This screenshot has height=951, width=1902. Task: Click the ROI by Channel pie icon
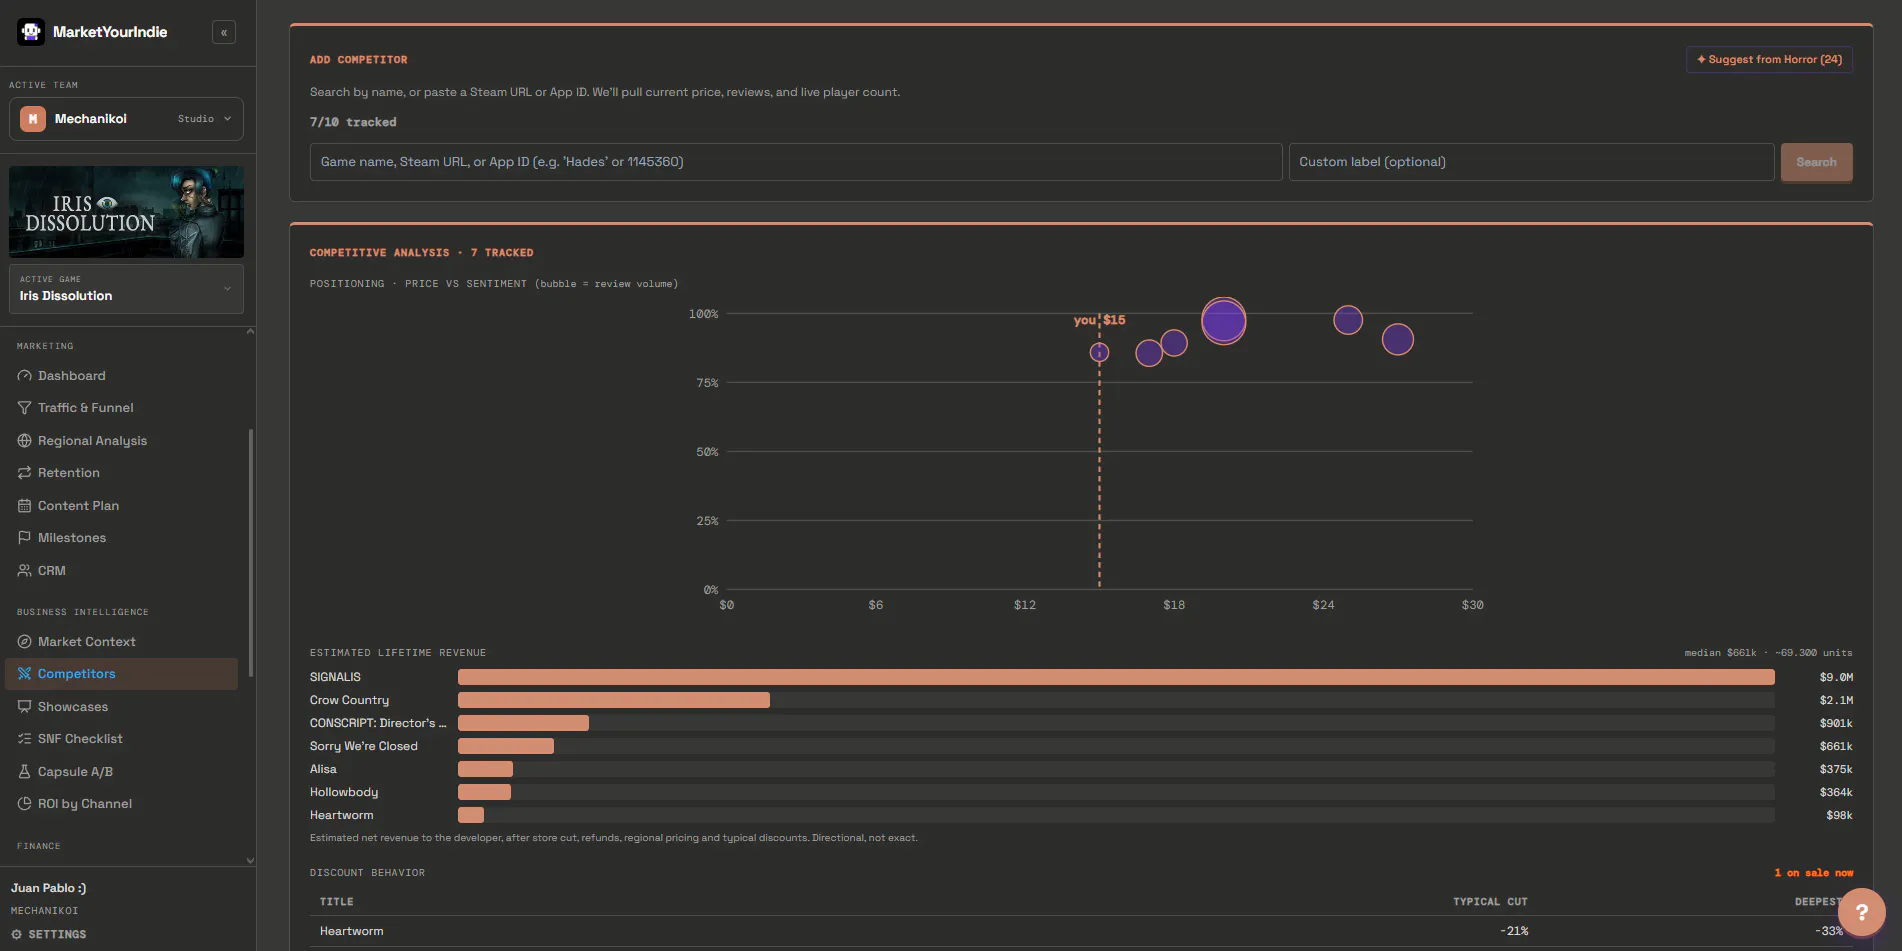25,804
